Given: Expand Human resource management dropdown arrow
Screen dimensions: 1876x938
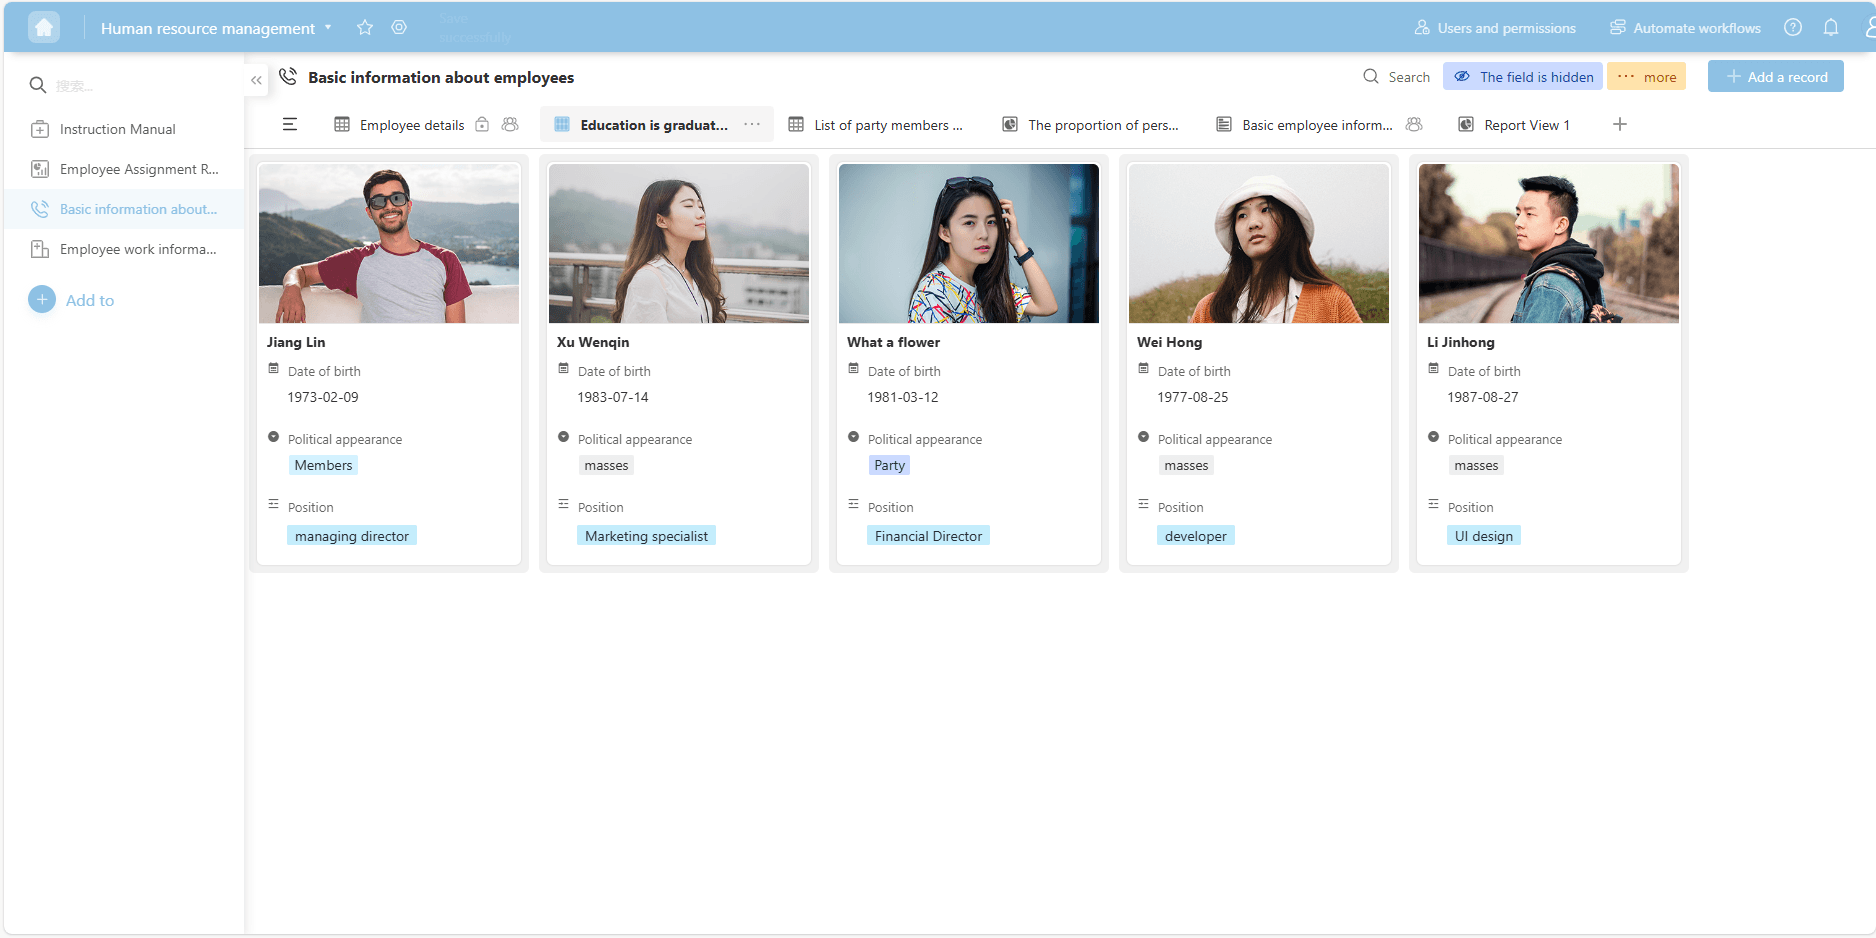Looking at the screenshot, I should click(x=328, y=28).
